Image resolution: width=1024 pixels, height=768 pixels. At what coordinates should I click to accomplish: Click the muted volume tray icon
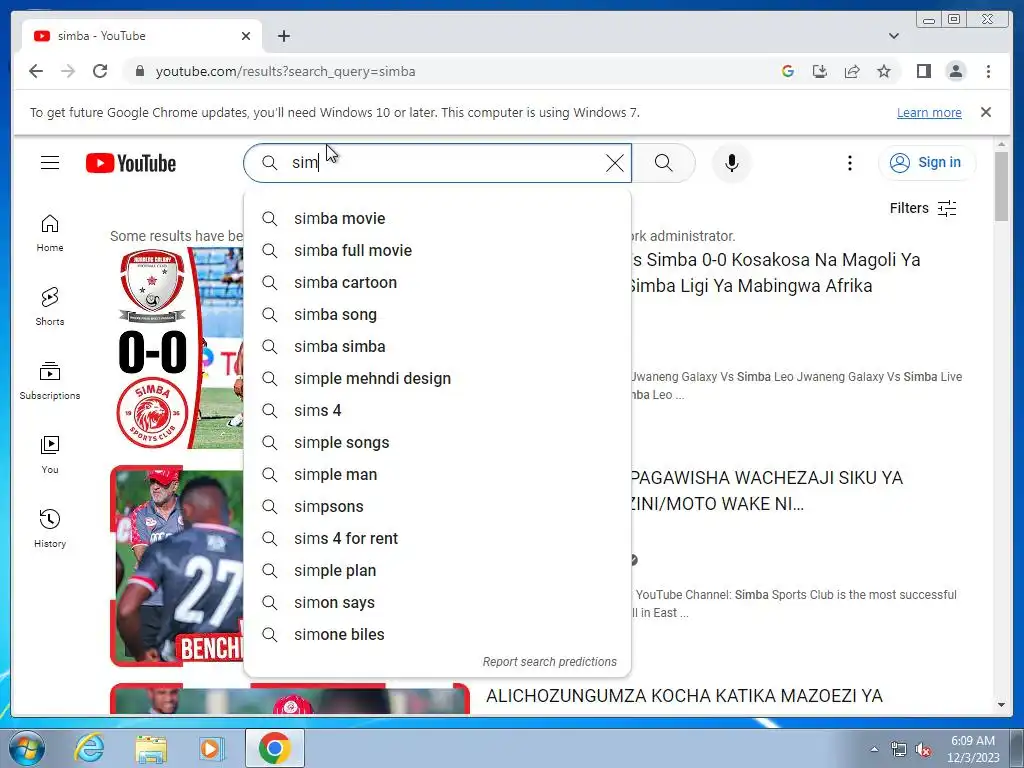coord(922,750)
